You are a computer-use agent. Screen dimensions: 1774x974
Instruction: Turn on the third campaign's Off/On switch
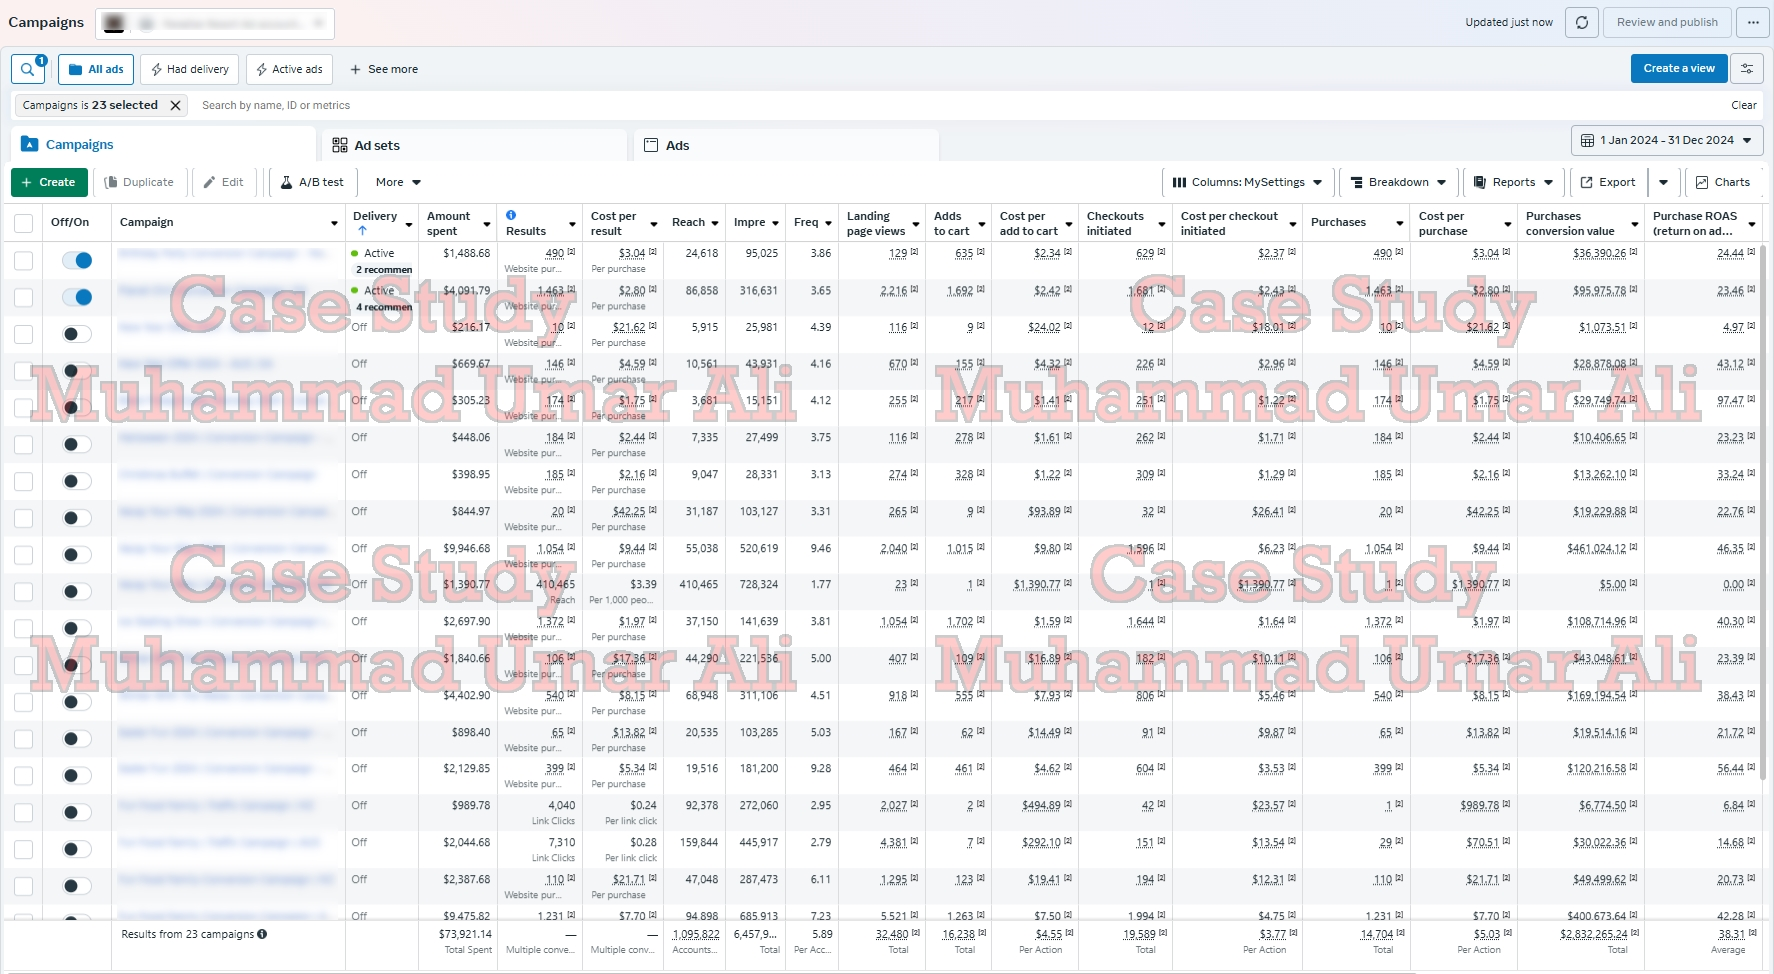(77, 334)
